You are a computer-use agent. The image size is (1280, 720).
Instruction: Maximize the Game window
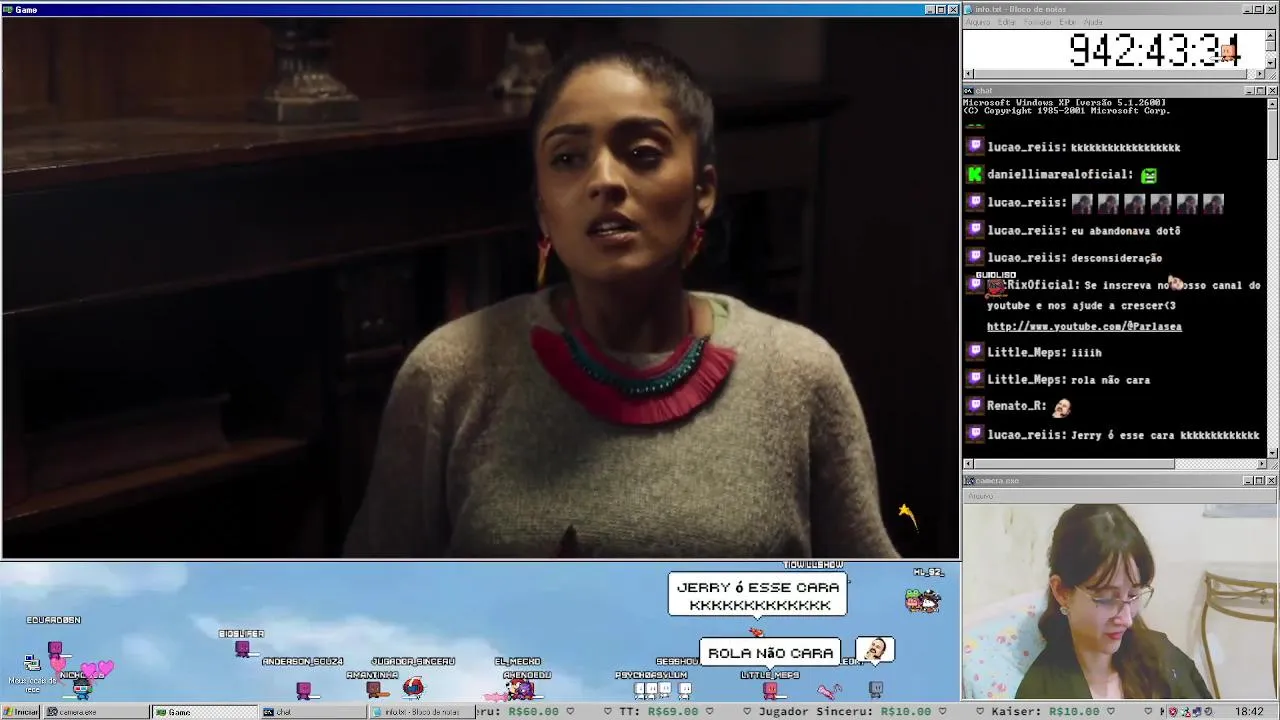[941, 9]
